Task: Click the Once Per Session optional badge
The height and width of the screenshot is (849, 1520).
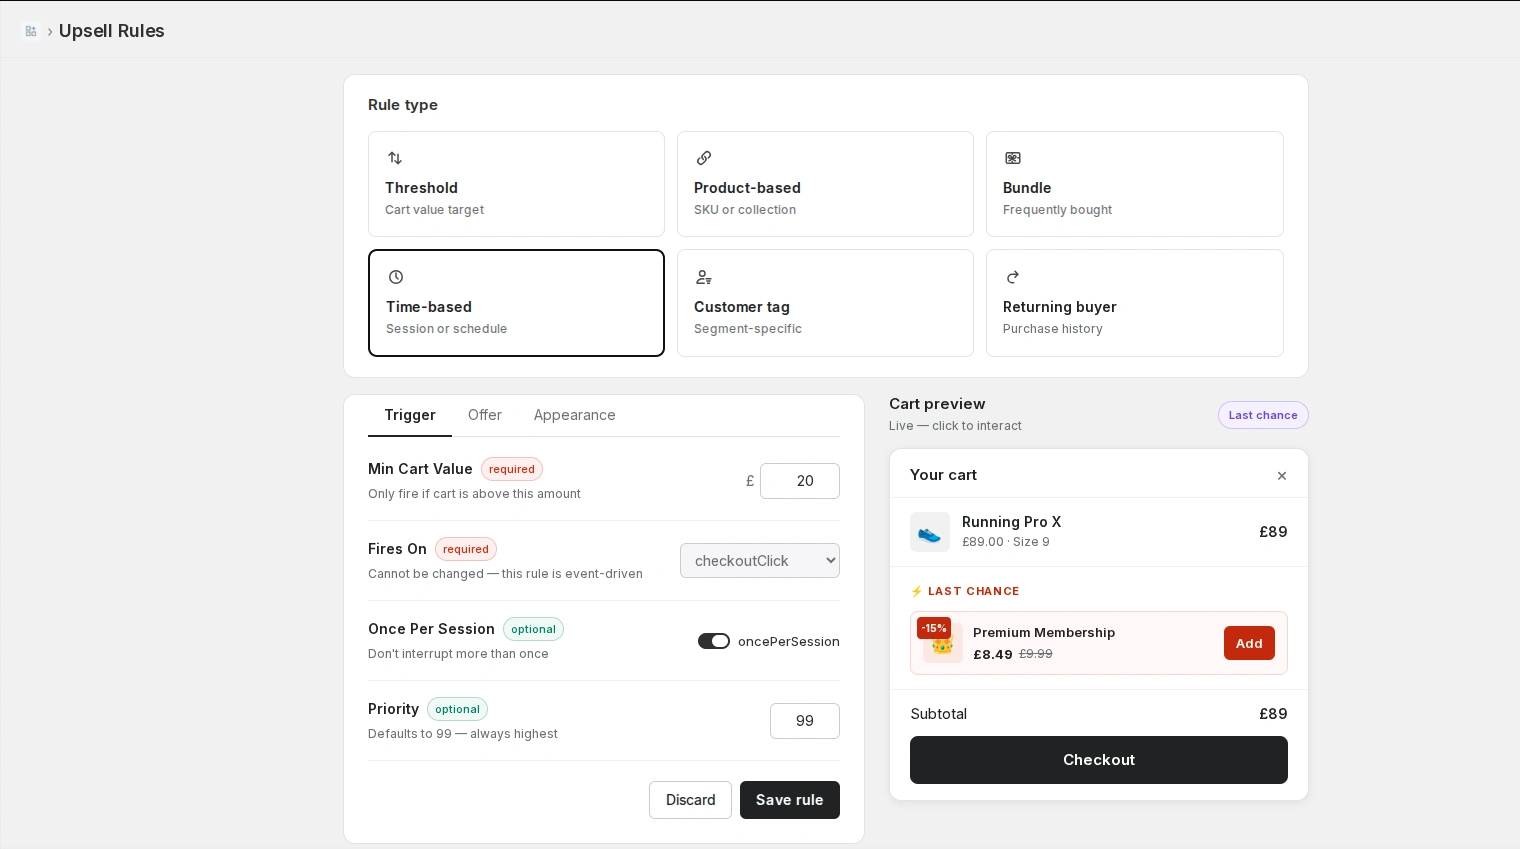Action: click(533, 629)
